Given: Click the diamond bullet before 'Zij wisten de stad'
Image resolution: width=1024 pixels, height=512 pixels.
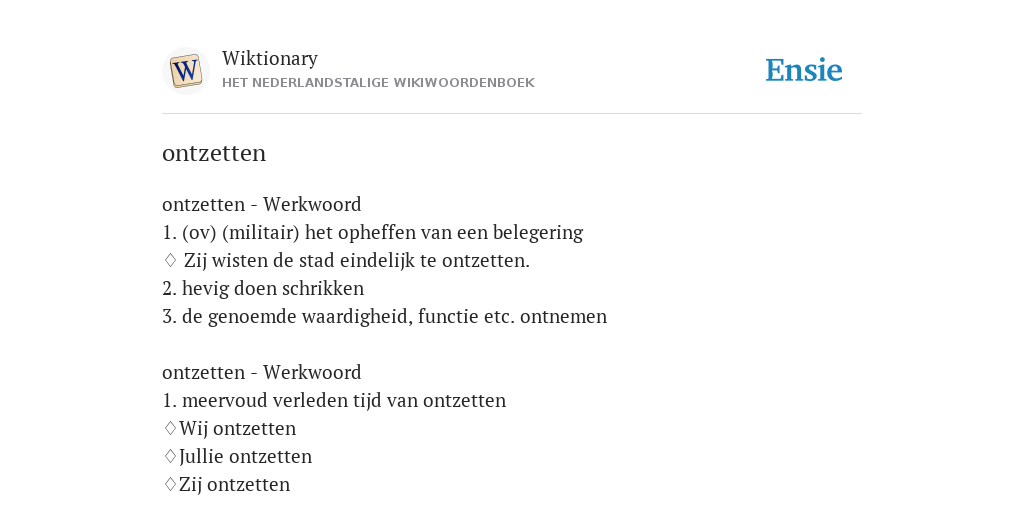Looking at the screenshot, I should 170,261.
